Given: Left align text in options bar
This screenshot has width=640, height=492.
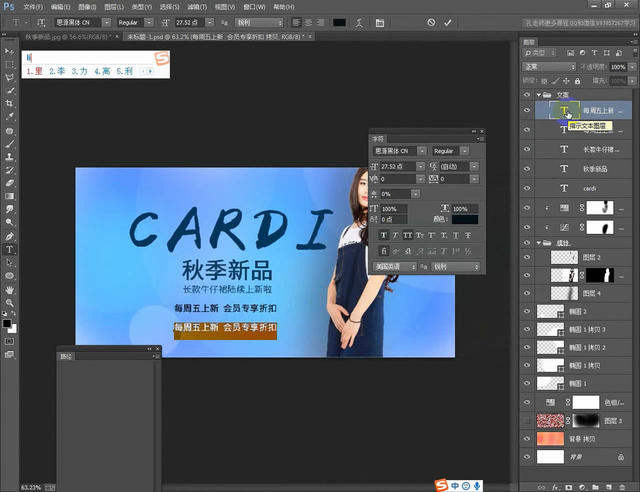Looking at the screenshot, I should [x=297, y=22].
